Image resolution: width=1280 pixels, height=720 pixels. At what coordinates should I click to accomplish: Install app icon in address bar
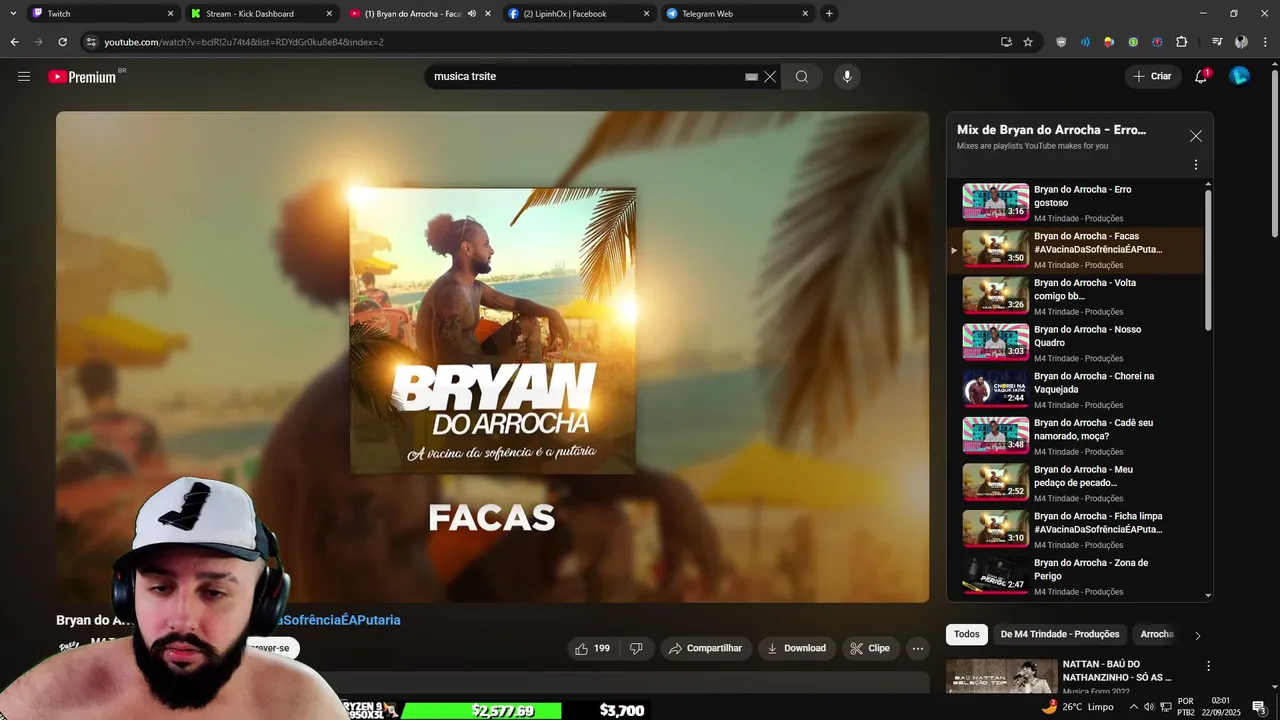pos(1006,42)
